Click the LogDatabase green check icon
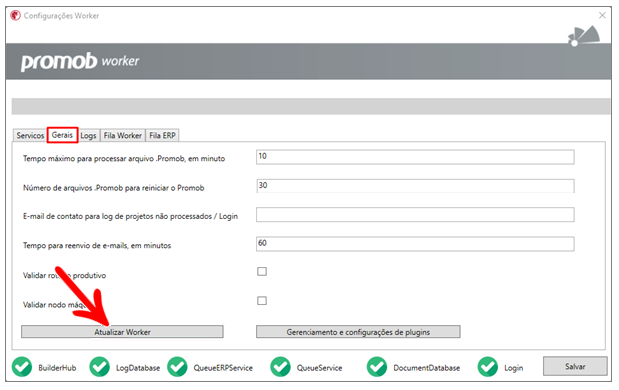This screenshot has height=390, width=619. click(x=99, y=367)
